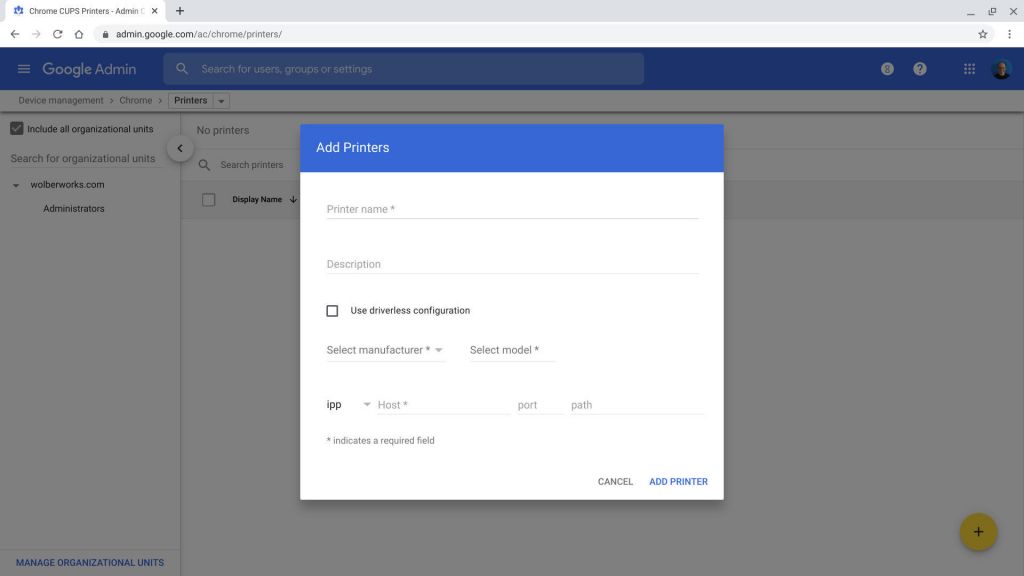Click the ADD PRINTER button
Viewport: 1024px width, 576px height.
[678, 481]
